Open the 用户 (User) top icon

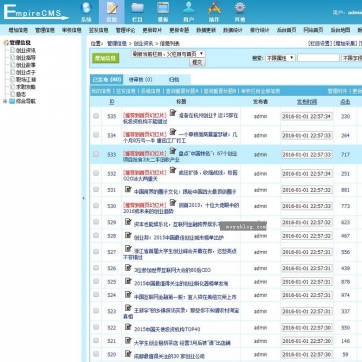tap(188, 12)
